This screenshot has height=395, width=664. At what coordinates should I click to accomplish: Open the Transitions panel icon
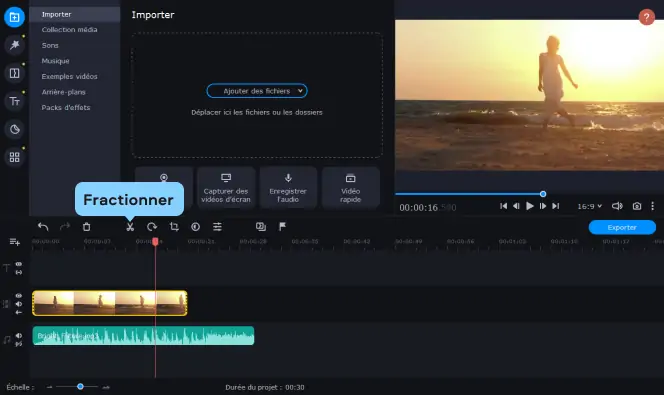(x=14, y=73)
